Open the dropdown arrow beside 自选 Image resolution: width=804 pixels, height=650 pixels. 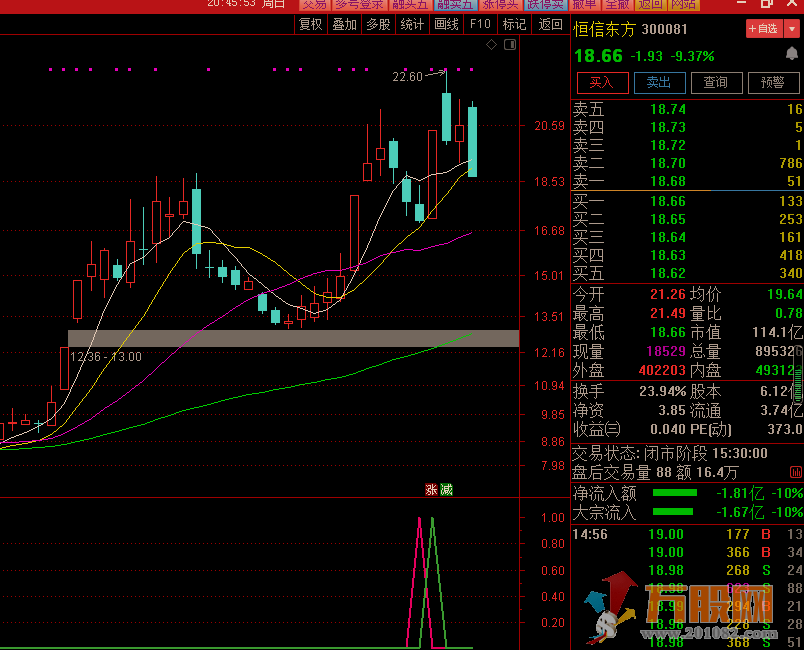pos(793,29)
